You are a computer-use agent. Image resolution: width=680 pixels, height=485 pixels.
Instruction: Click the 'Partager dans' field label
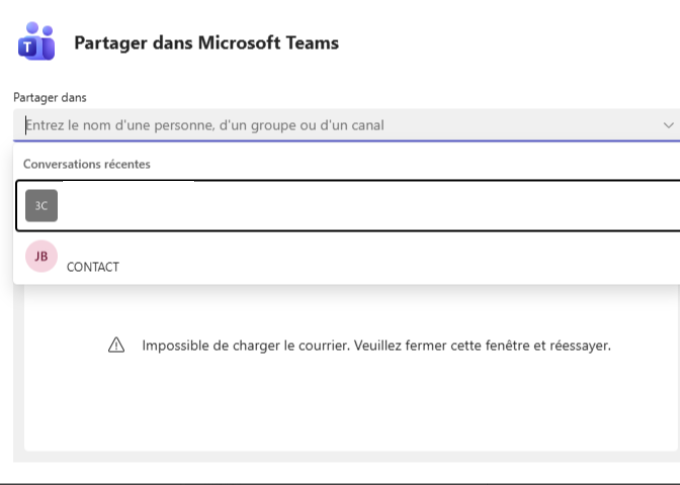[x=50, y=98]
